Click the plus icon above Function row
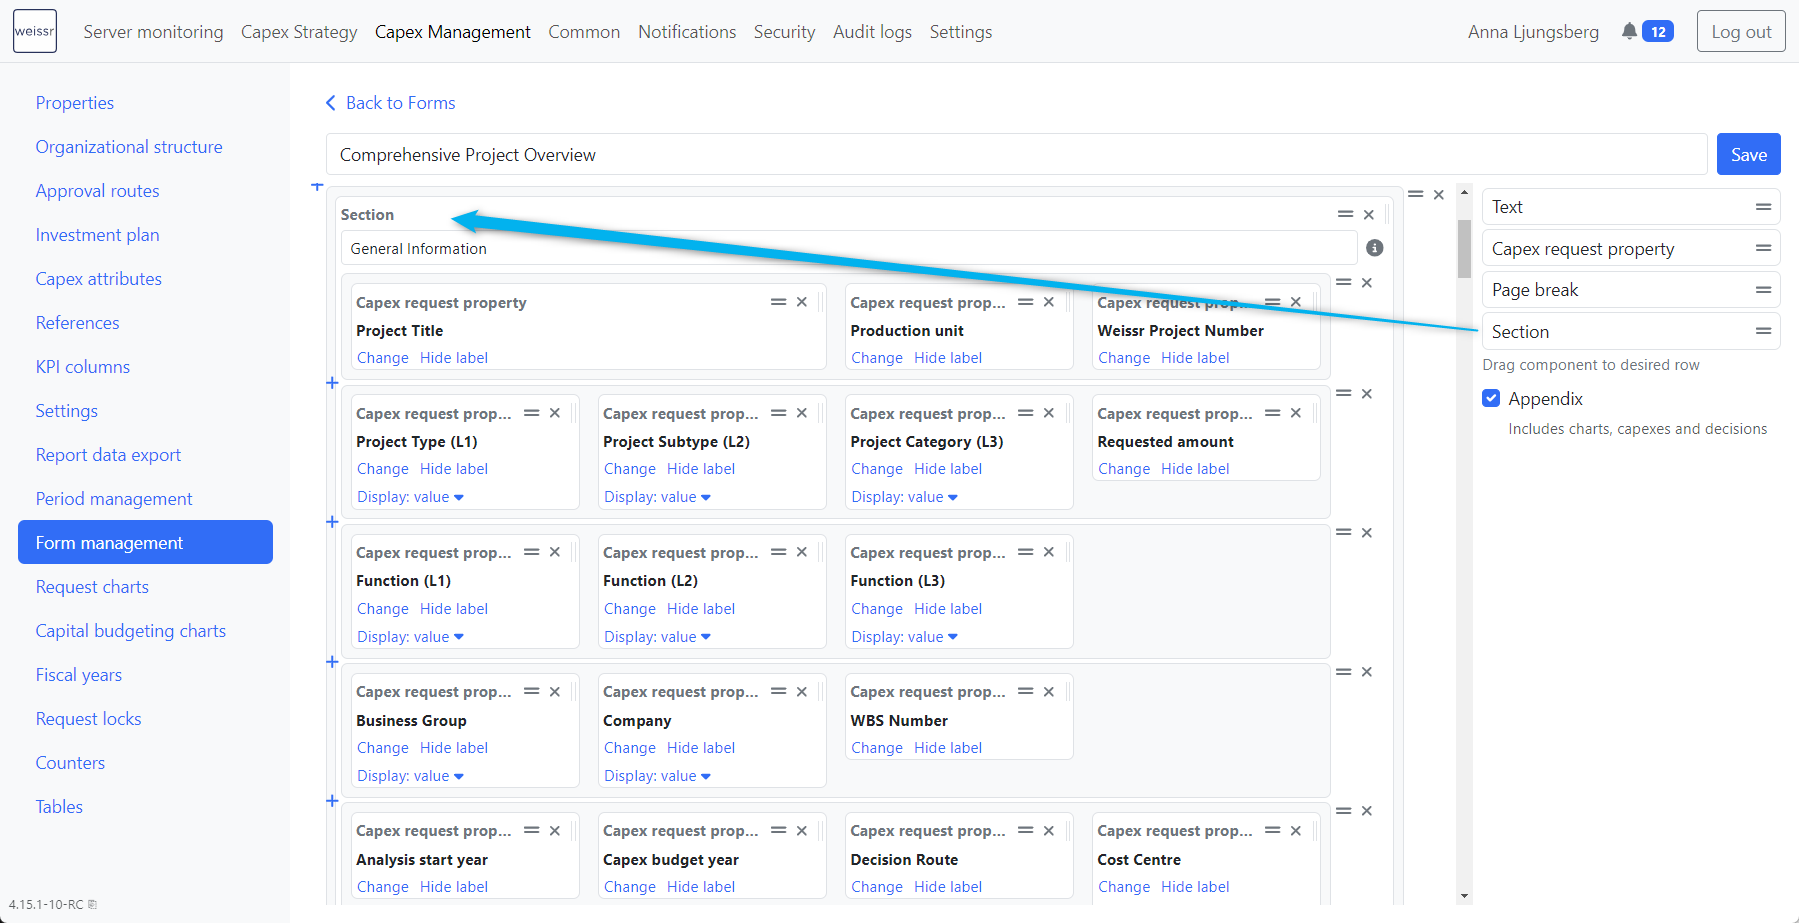This screenshot has width=1799, height=923. [x=332, y=522]
